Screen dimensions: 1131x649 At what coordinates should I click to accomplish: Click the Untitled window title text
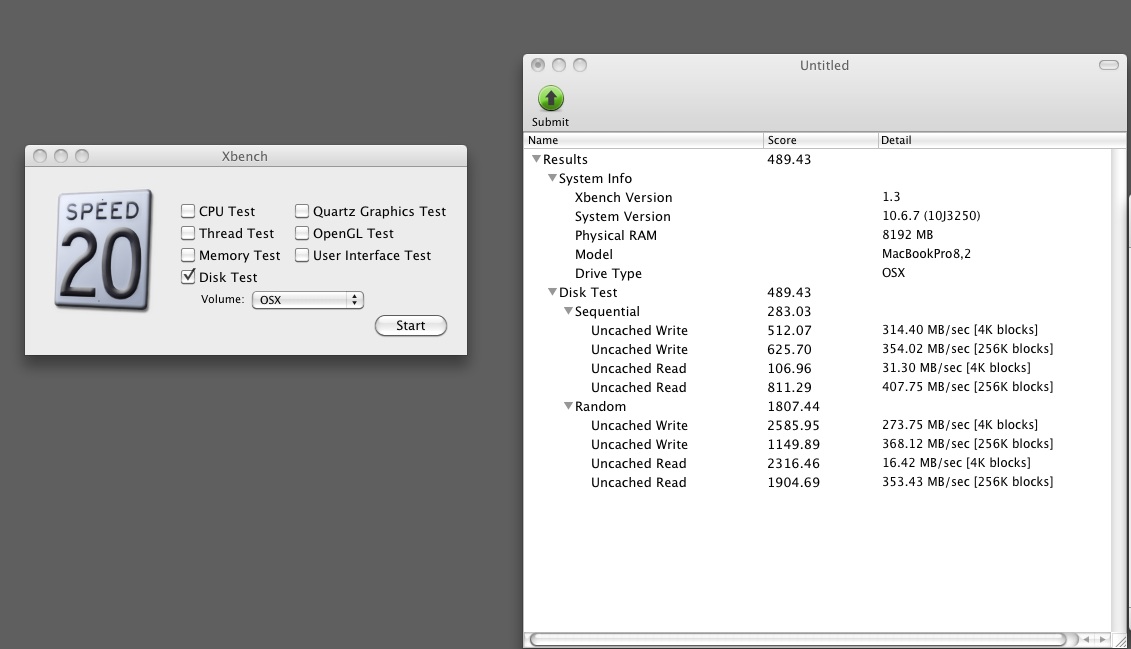click(824, 65)
